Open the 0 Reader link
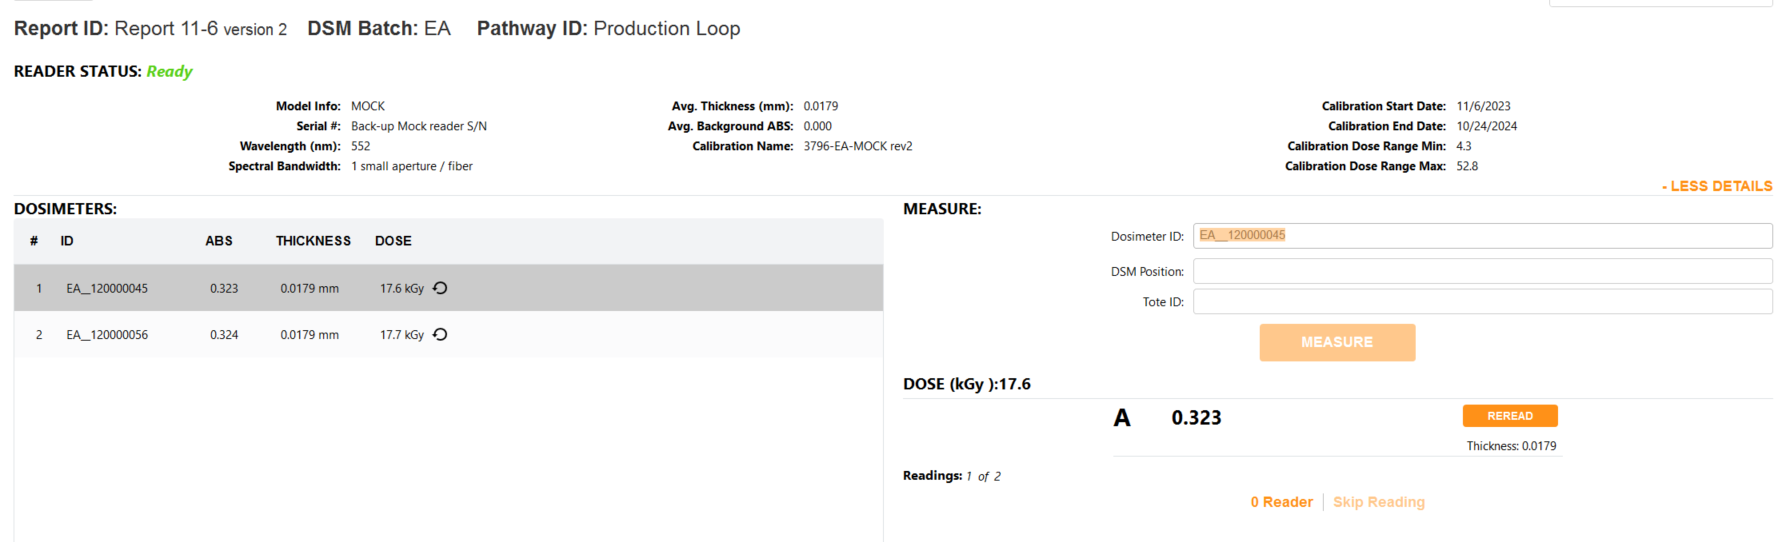Screen dimensions: 1785x542 click(1281, 502)
